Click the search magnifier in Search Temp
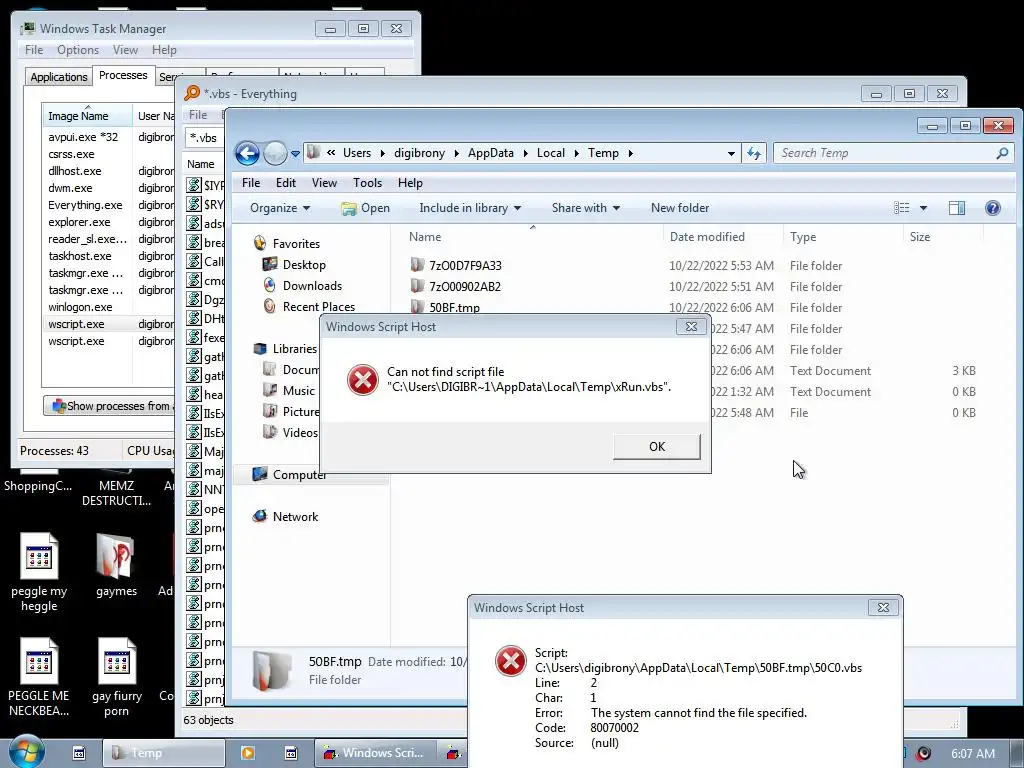This screenshot has width=1024, height=768. click(1002, 153)
